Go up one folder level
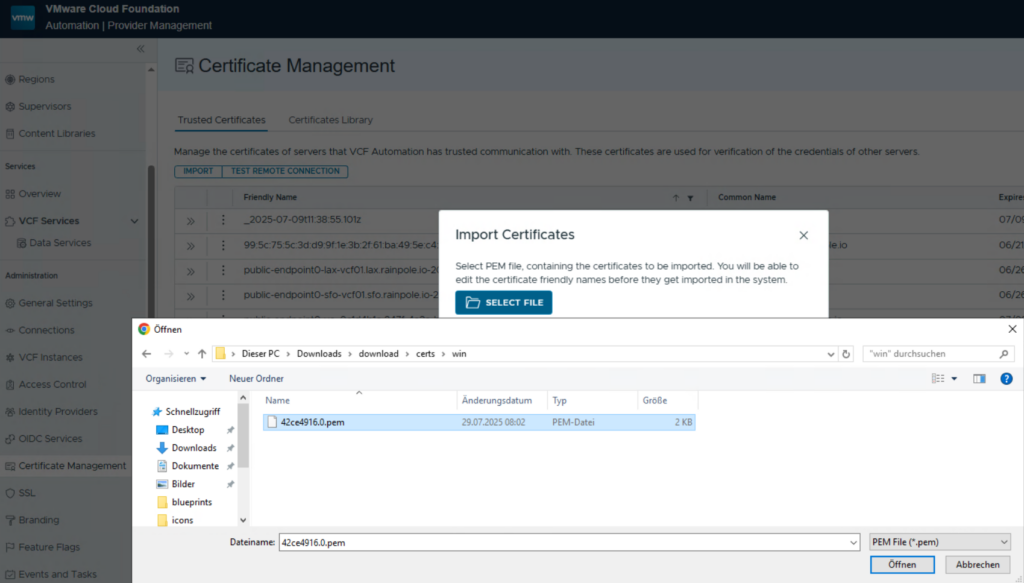This screenshot has width=1024, height=583. (x=202, y=354)
